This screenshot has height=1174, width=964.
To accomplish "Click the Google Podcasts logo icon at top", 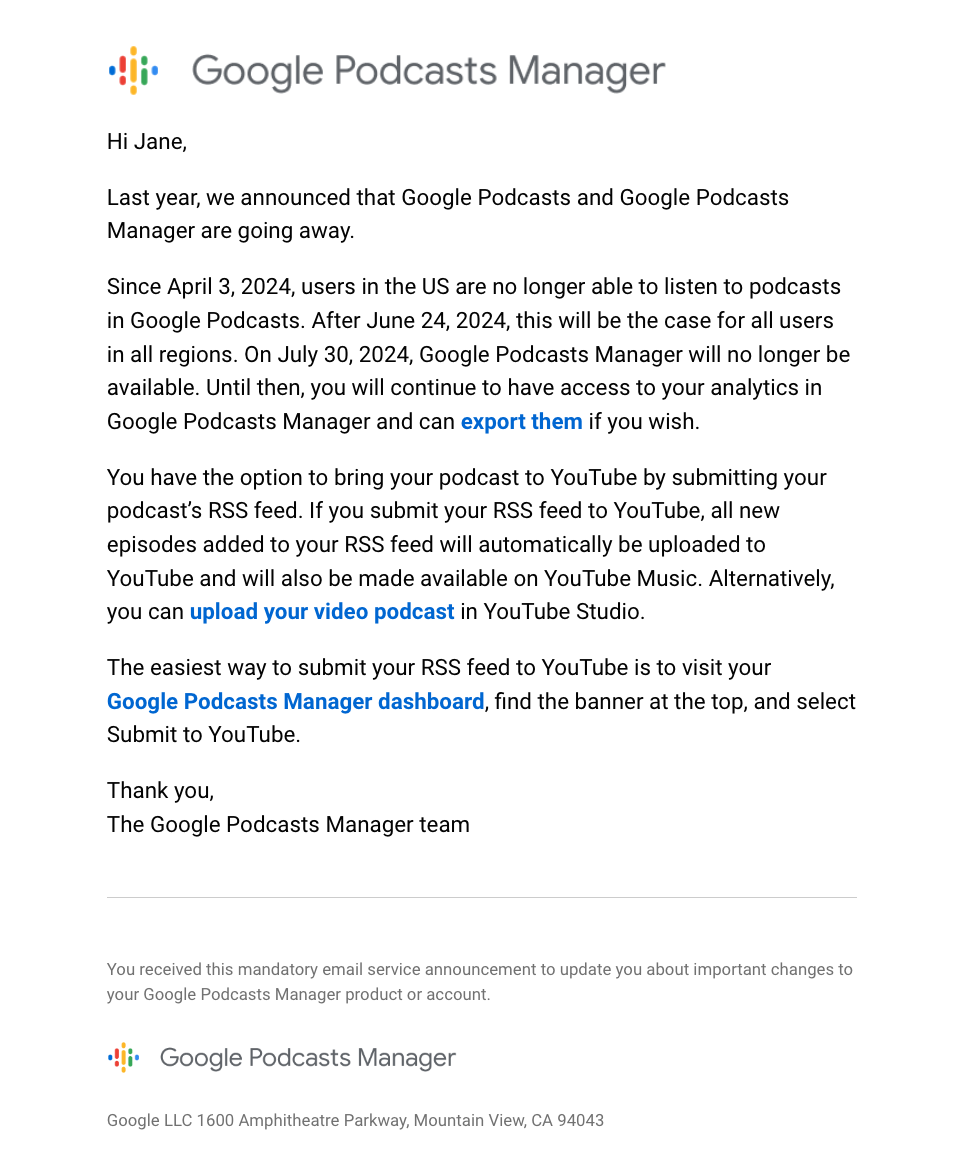I will tap(133, 70).
